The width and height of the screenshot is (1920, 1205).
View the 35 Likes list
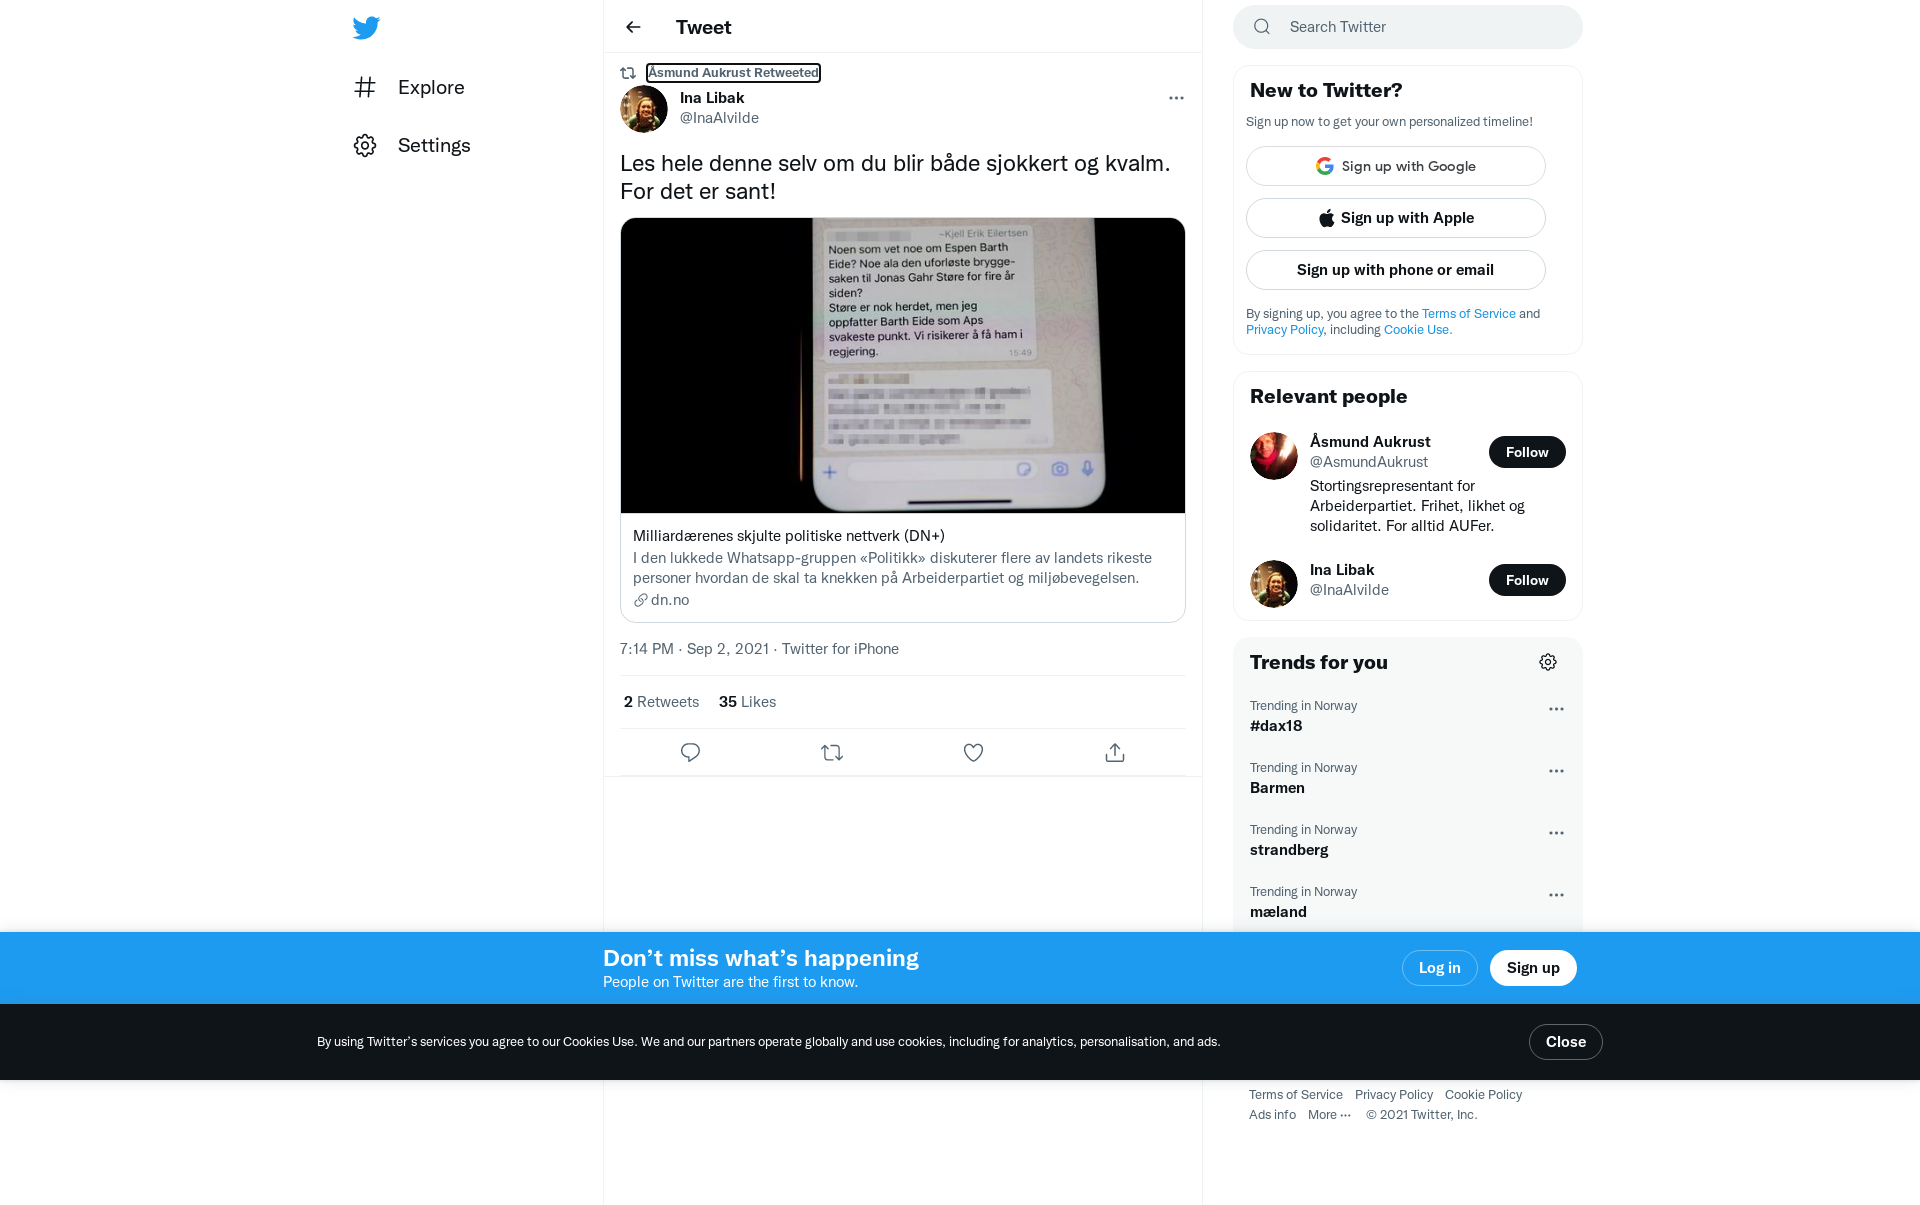pyautogui.click(x=747, y=702)
